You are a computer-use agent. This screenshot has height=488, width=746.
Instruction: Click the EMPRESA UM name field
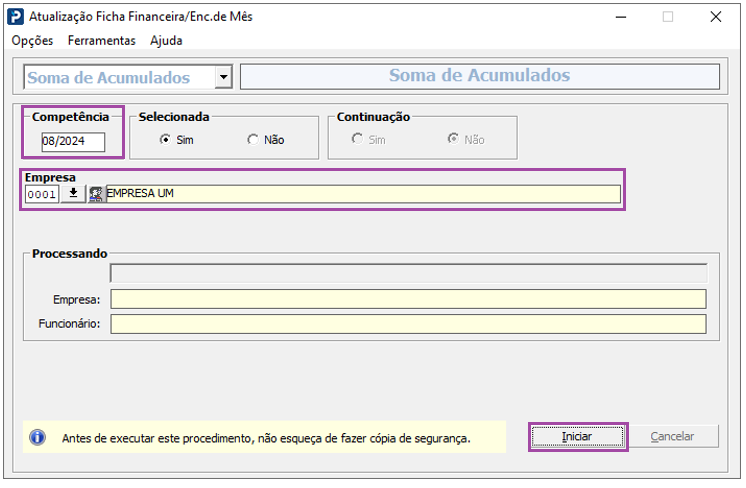coord(362,194)
